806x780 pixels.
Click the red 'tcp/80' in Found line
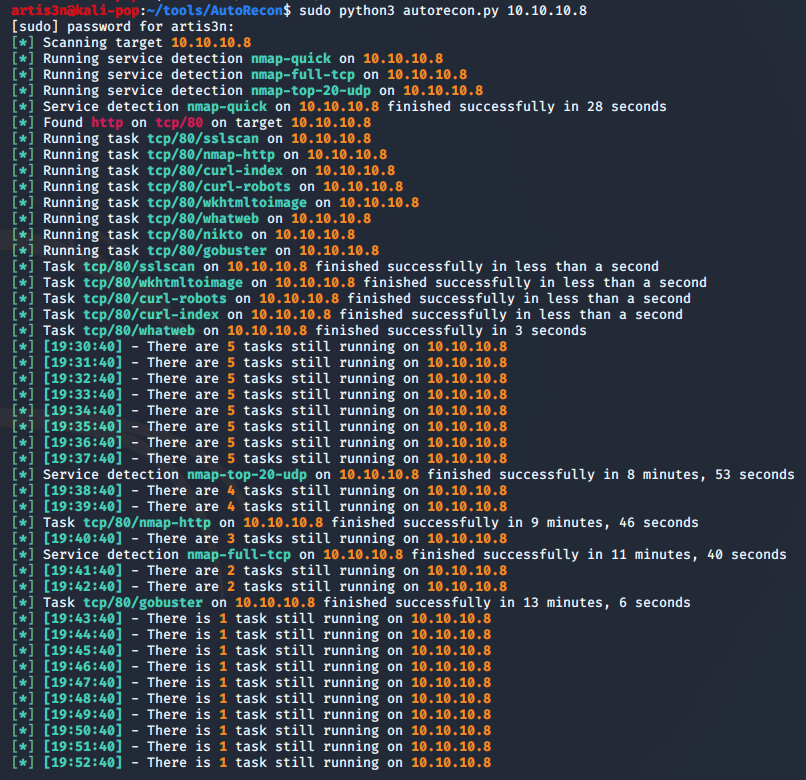click(179, 122)
